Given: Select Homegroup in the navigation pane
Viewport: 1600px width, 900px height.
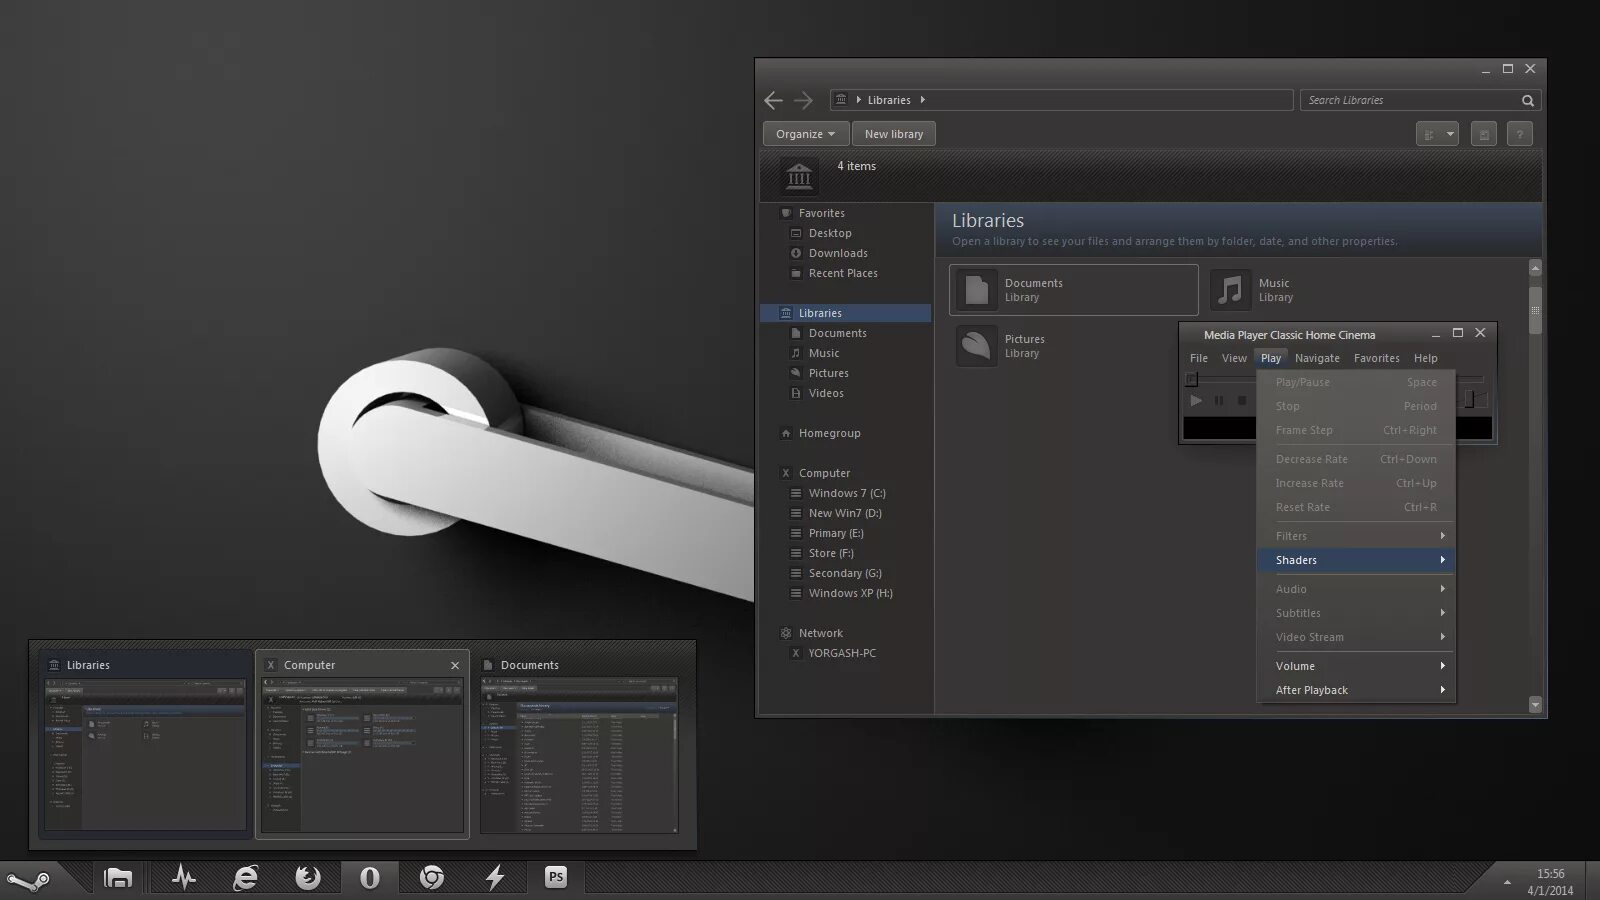Looking at the screenshot, I should [829, 433].
